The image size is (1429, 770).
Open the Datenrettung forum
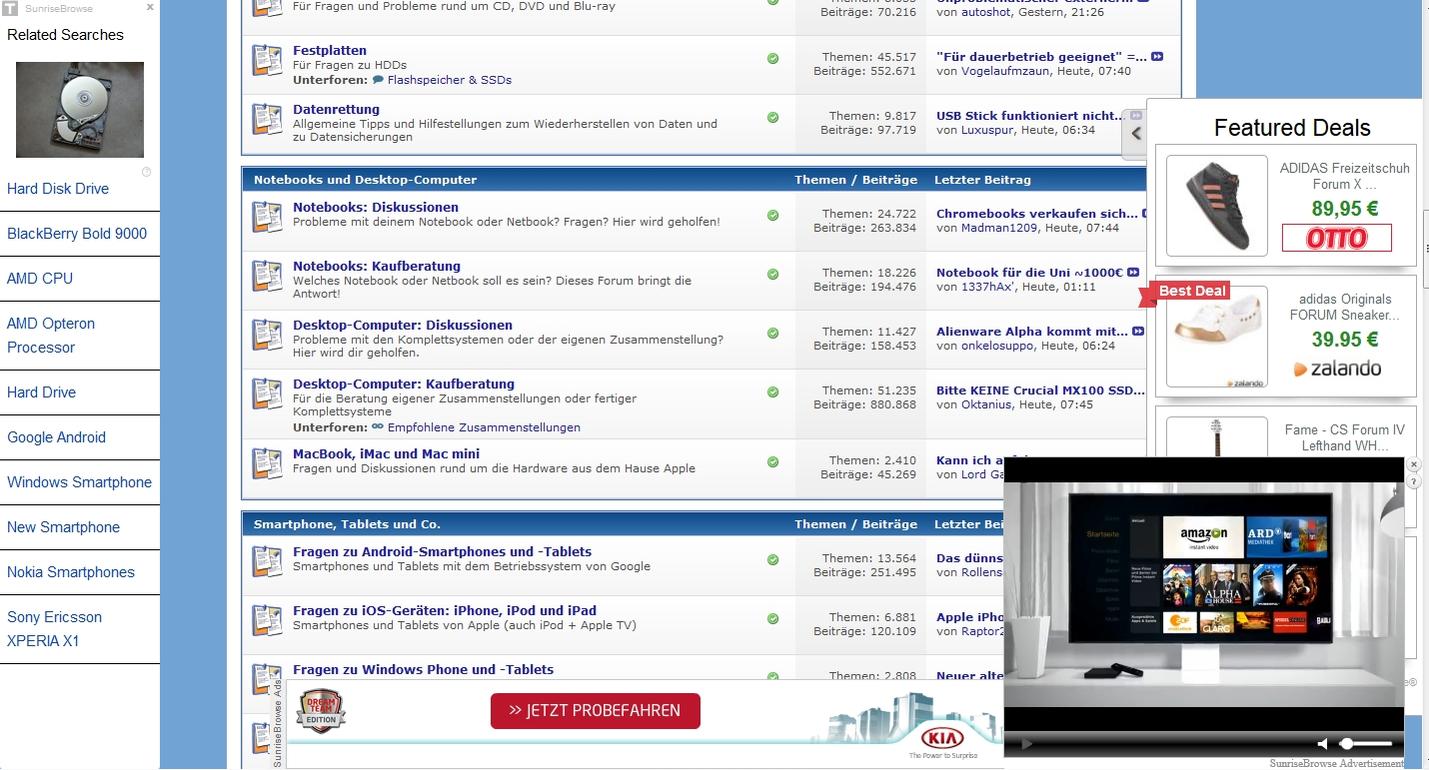coord(336,110)
